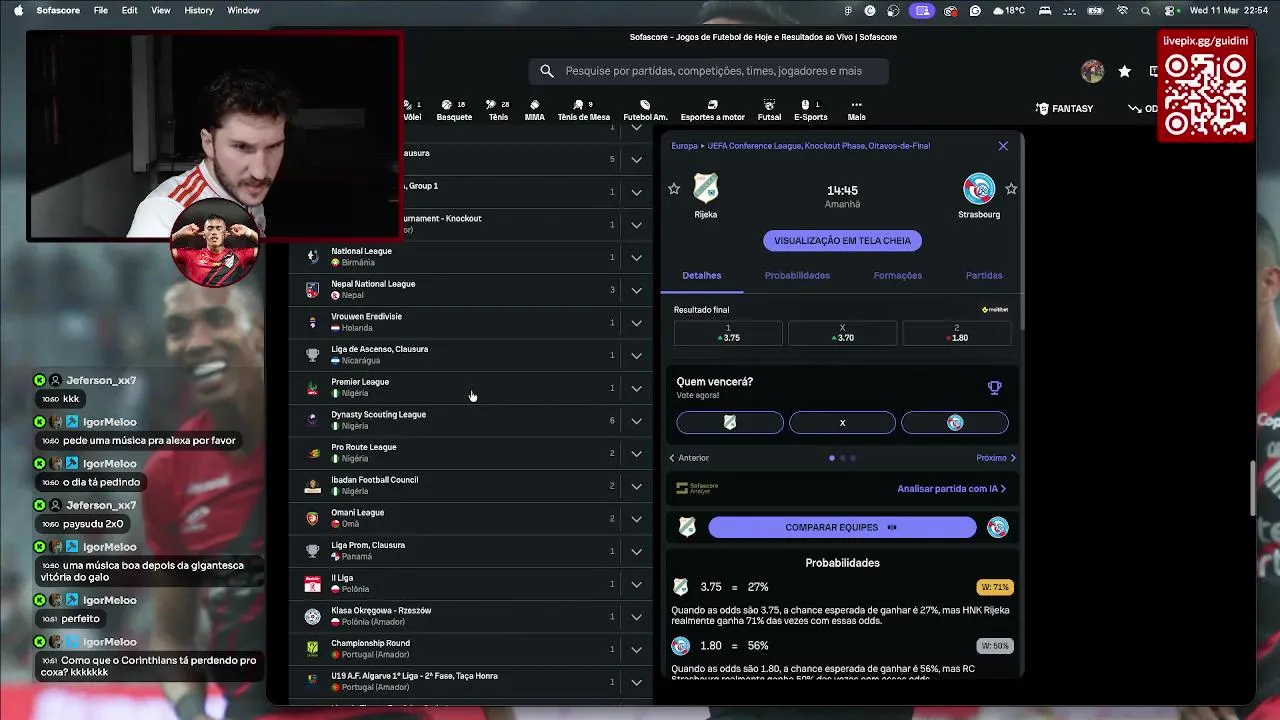Expand Dynasty Scouting League
Image resolution: width=1280 pixels, height=720 pixels.
point(636,421)
